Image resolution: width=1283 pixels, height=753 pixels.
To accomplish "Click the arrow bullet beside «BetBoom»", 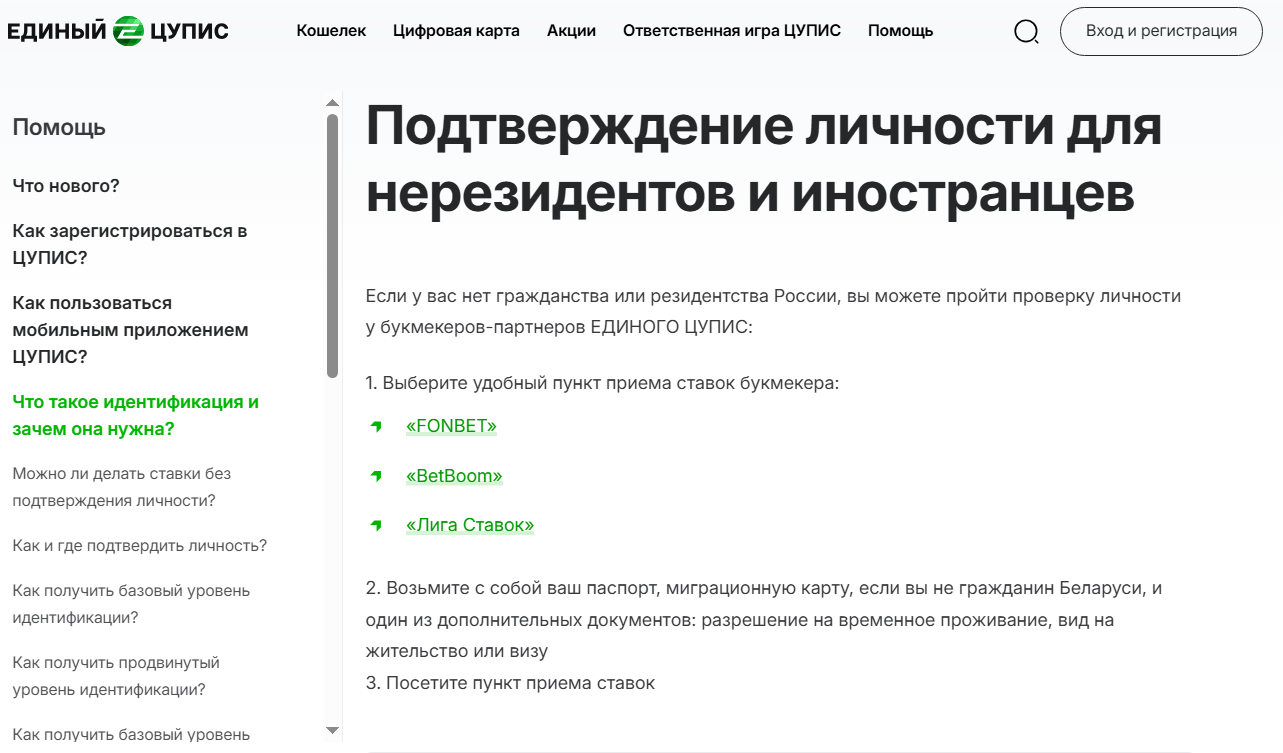I will tap(377, 476).
